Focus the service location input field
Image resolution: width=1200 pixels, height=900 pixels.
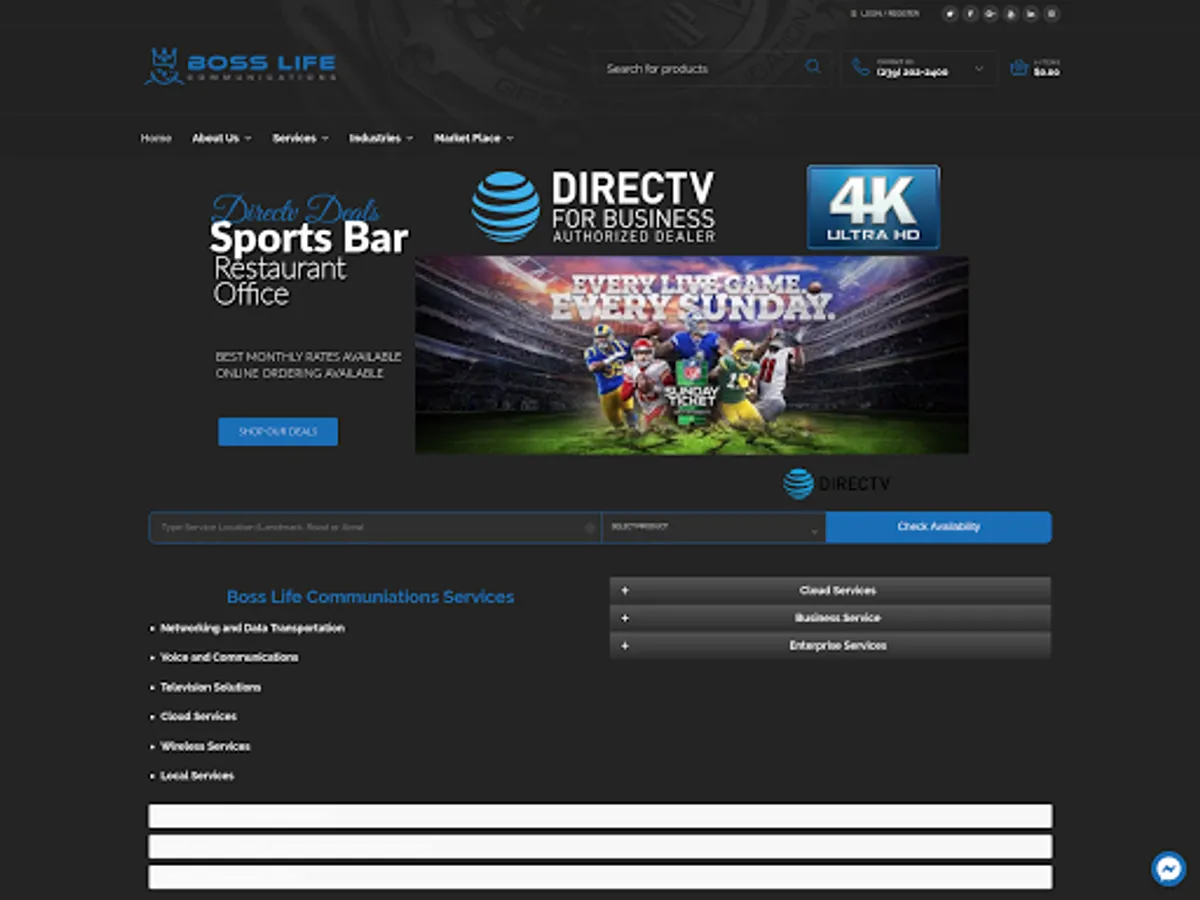point(375,527)
